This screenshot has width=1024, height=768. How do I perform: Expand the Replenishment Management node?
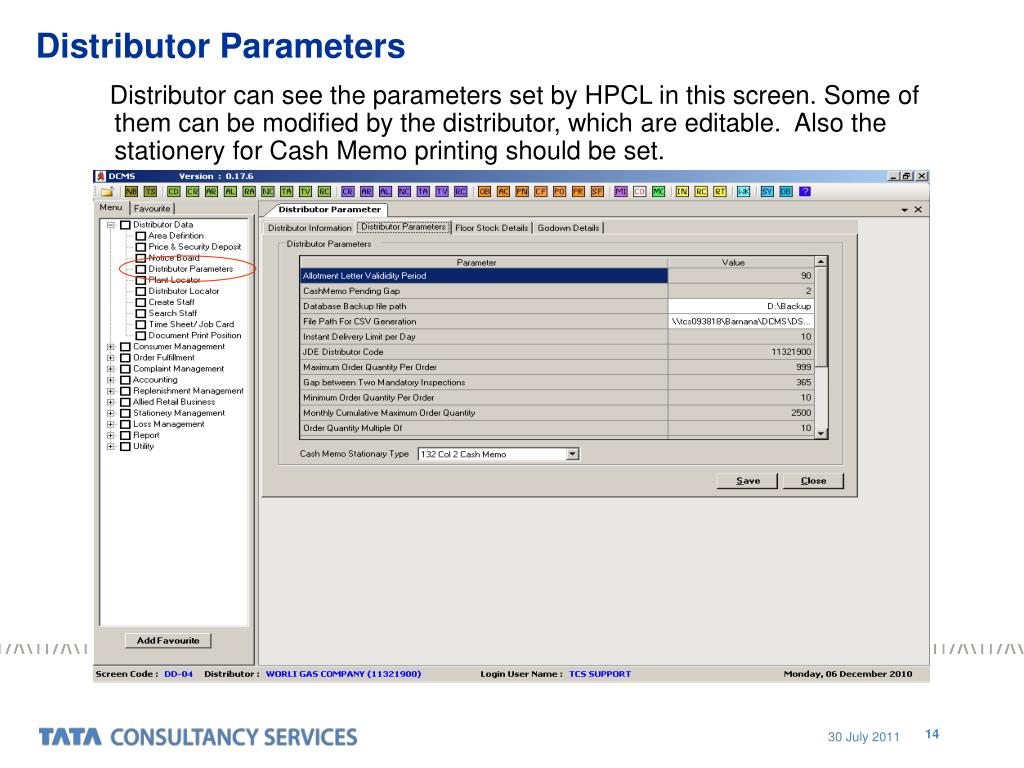click(111, 391)
